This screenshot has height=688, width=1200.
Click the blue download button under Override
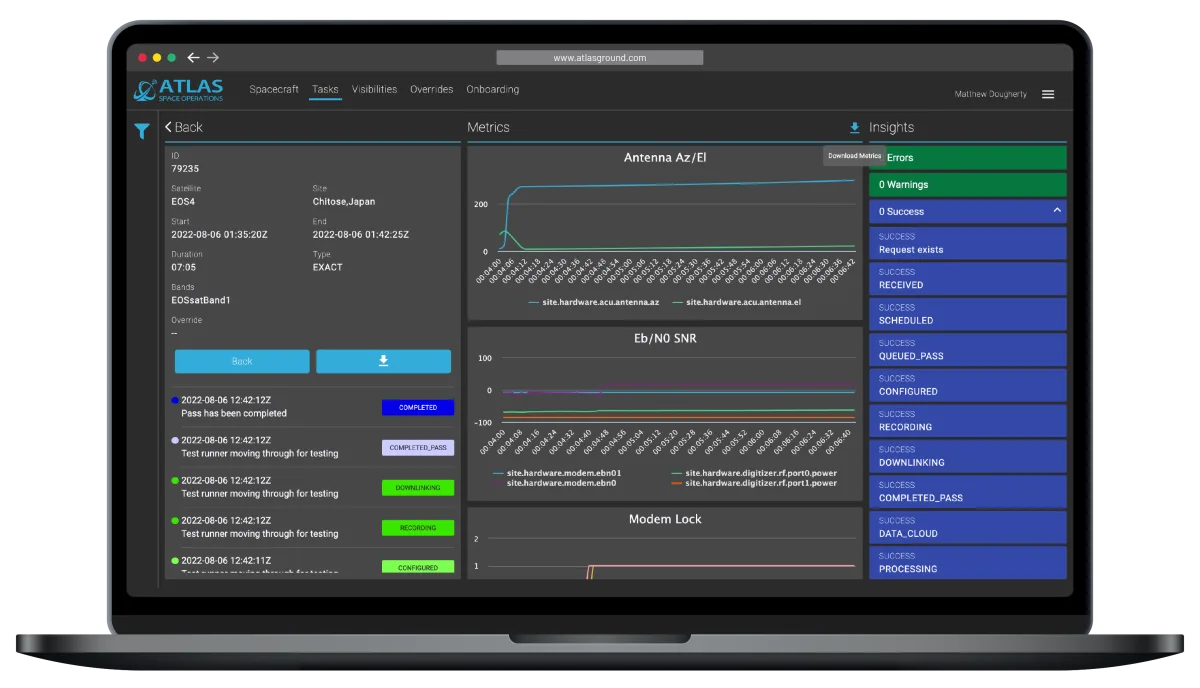384,361
